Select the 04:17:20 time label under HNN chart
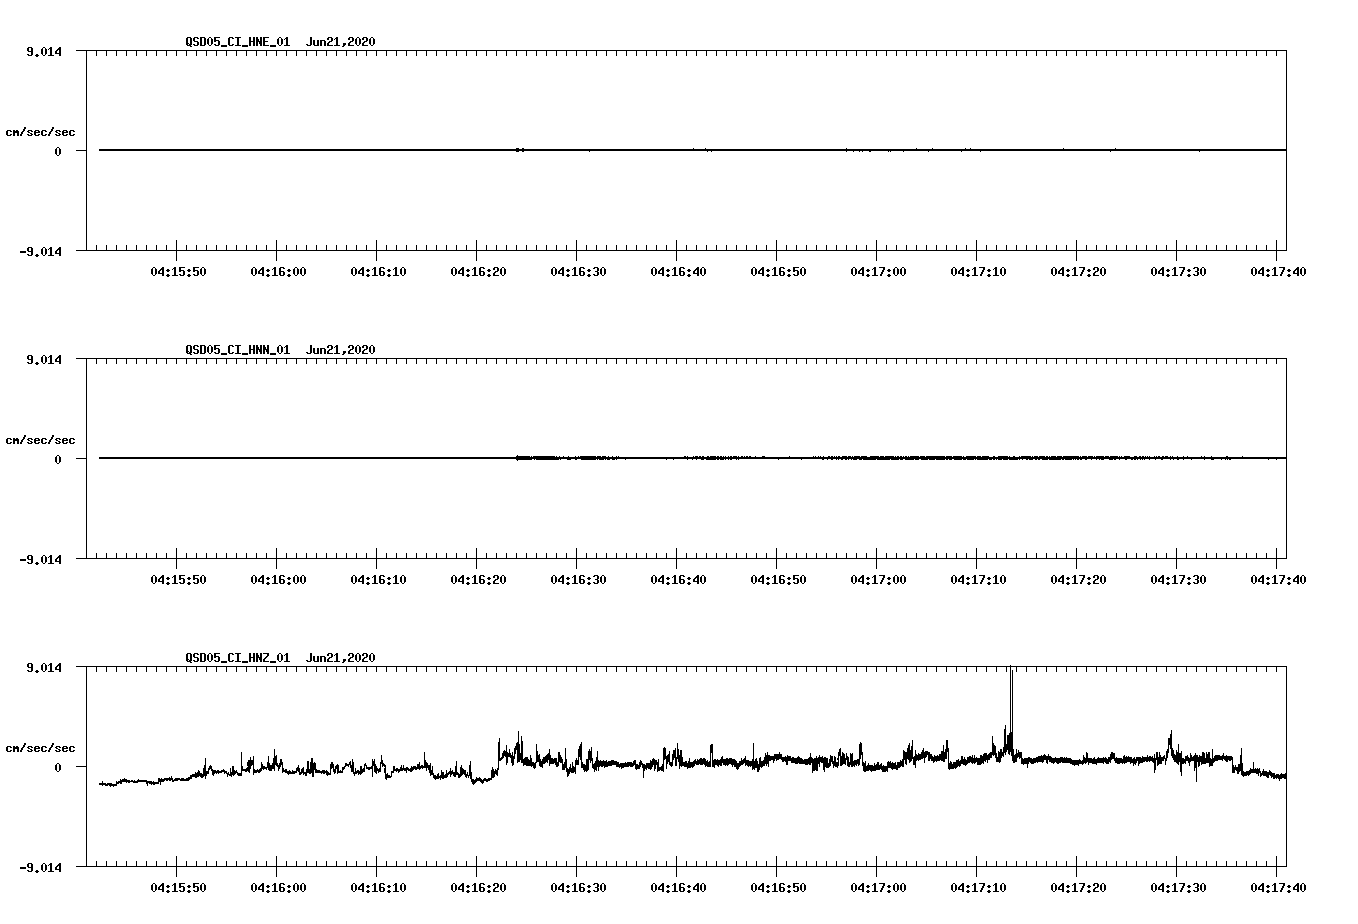This screenshot has width=1358, height=924. 1078,579
